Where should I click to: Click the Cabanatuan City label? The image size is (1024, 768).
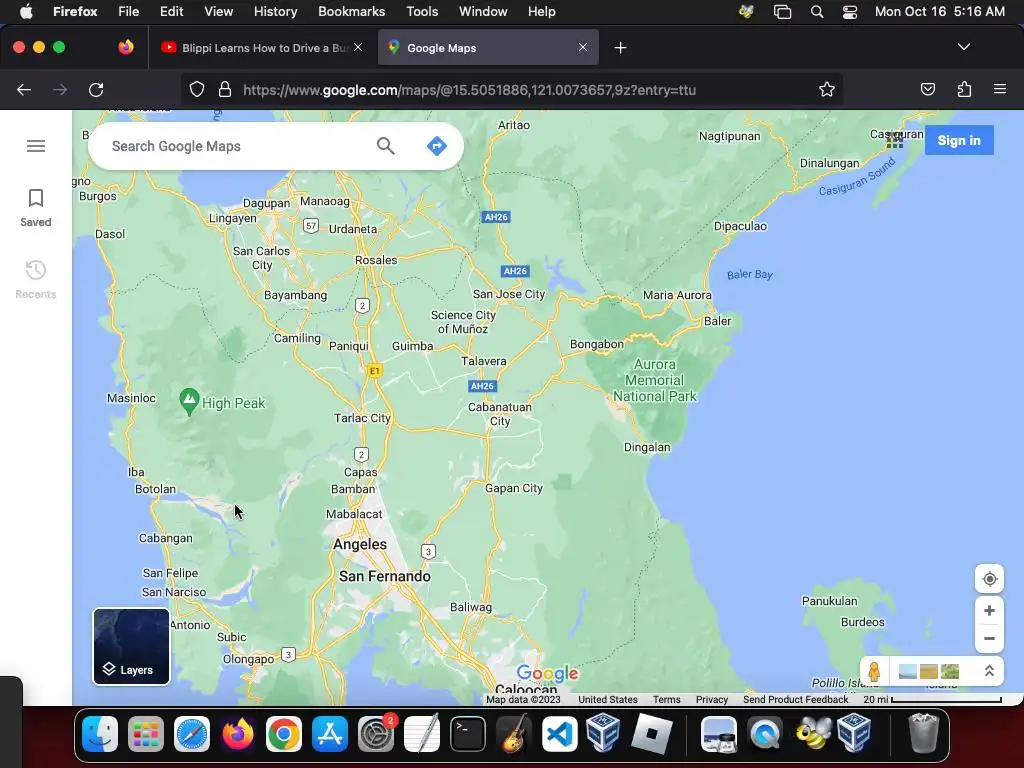pyautogui.click(x=500, y=414)
